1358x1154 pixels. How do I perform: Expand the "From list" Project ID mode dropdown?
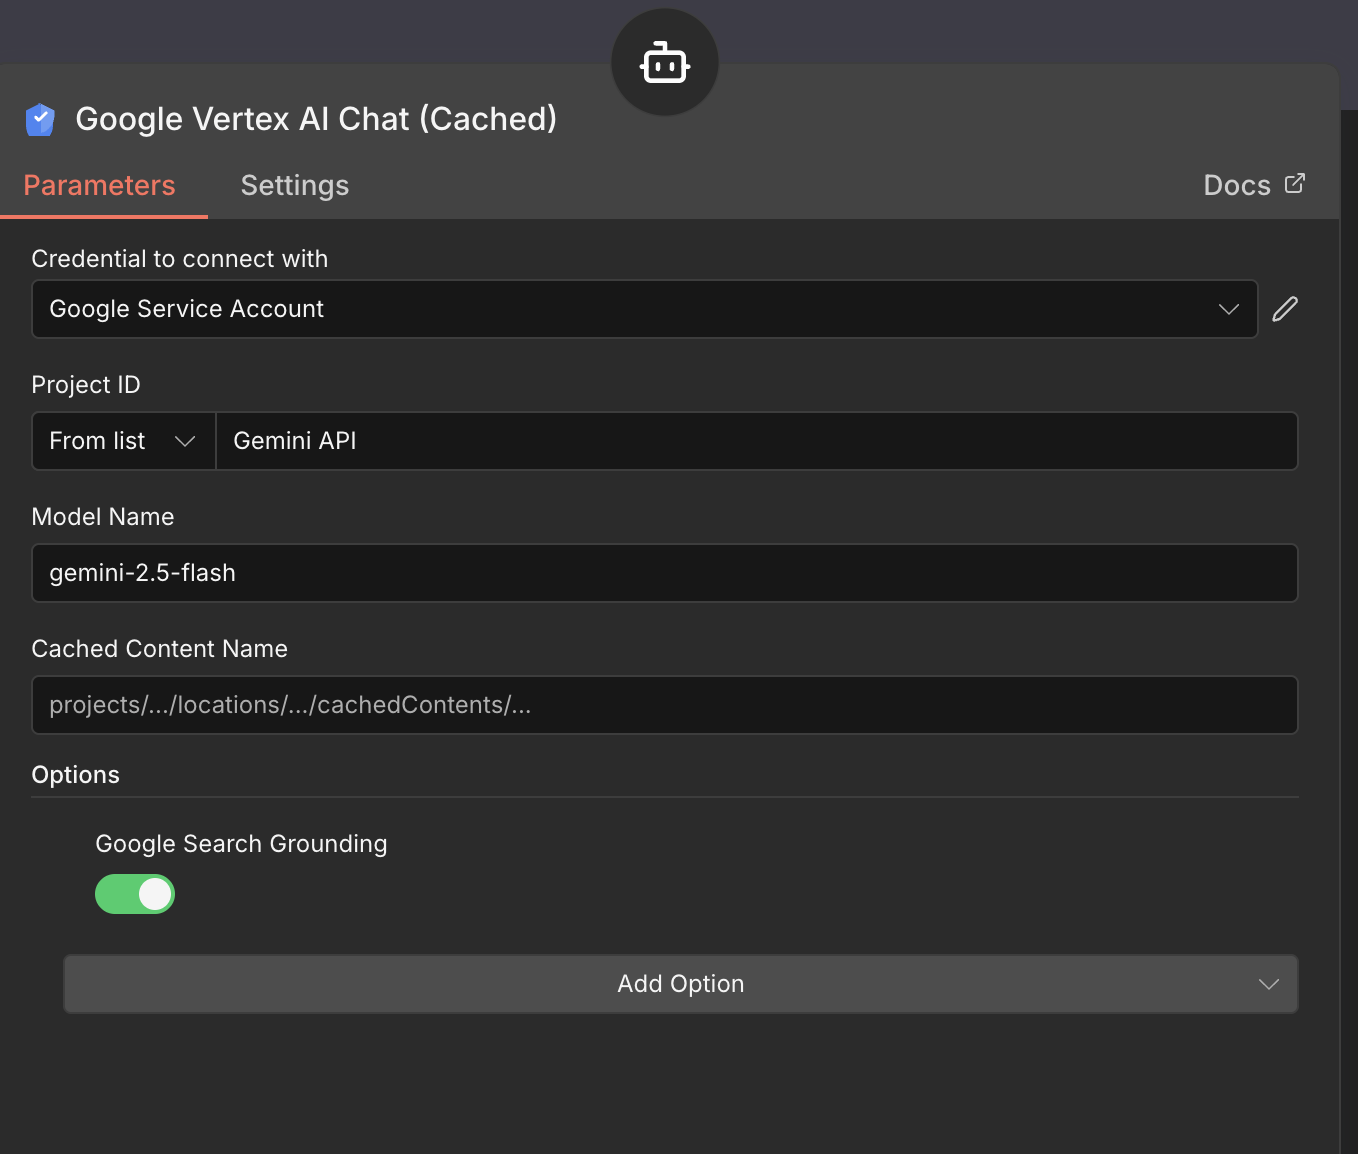[x=123, y=441]
